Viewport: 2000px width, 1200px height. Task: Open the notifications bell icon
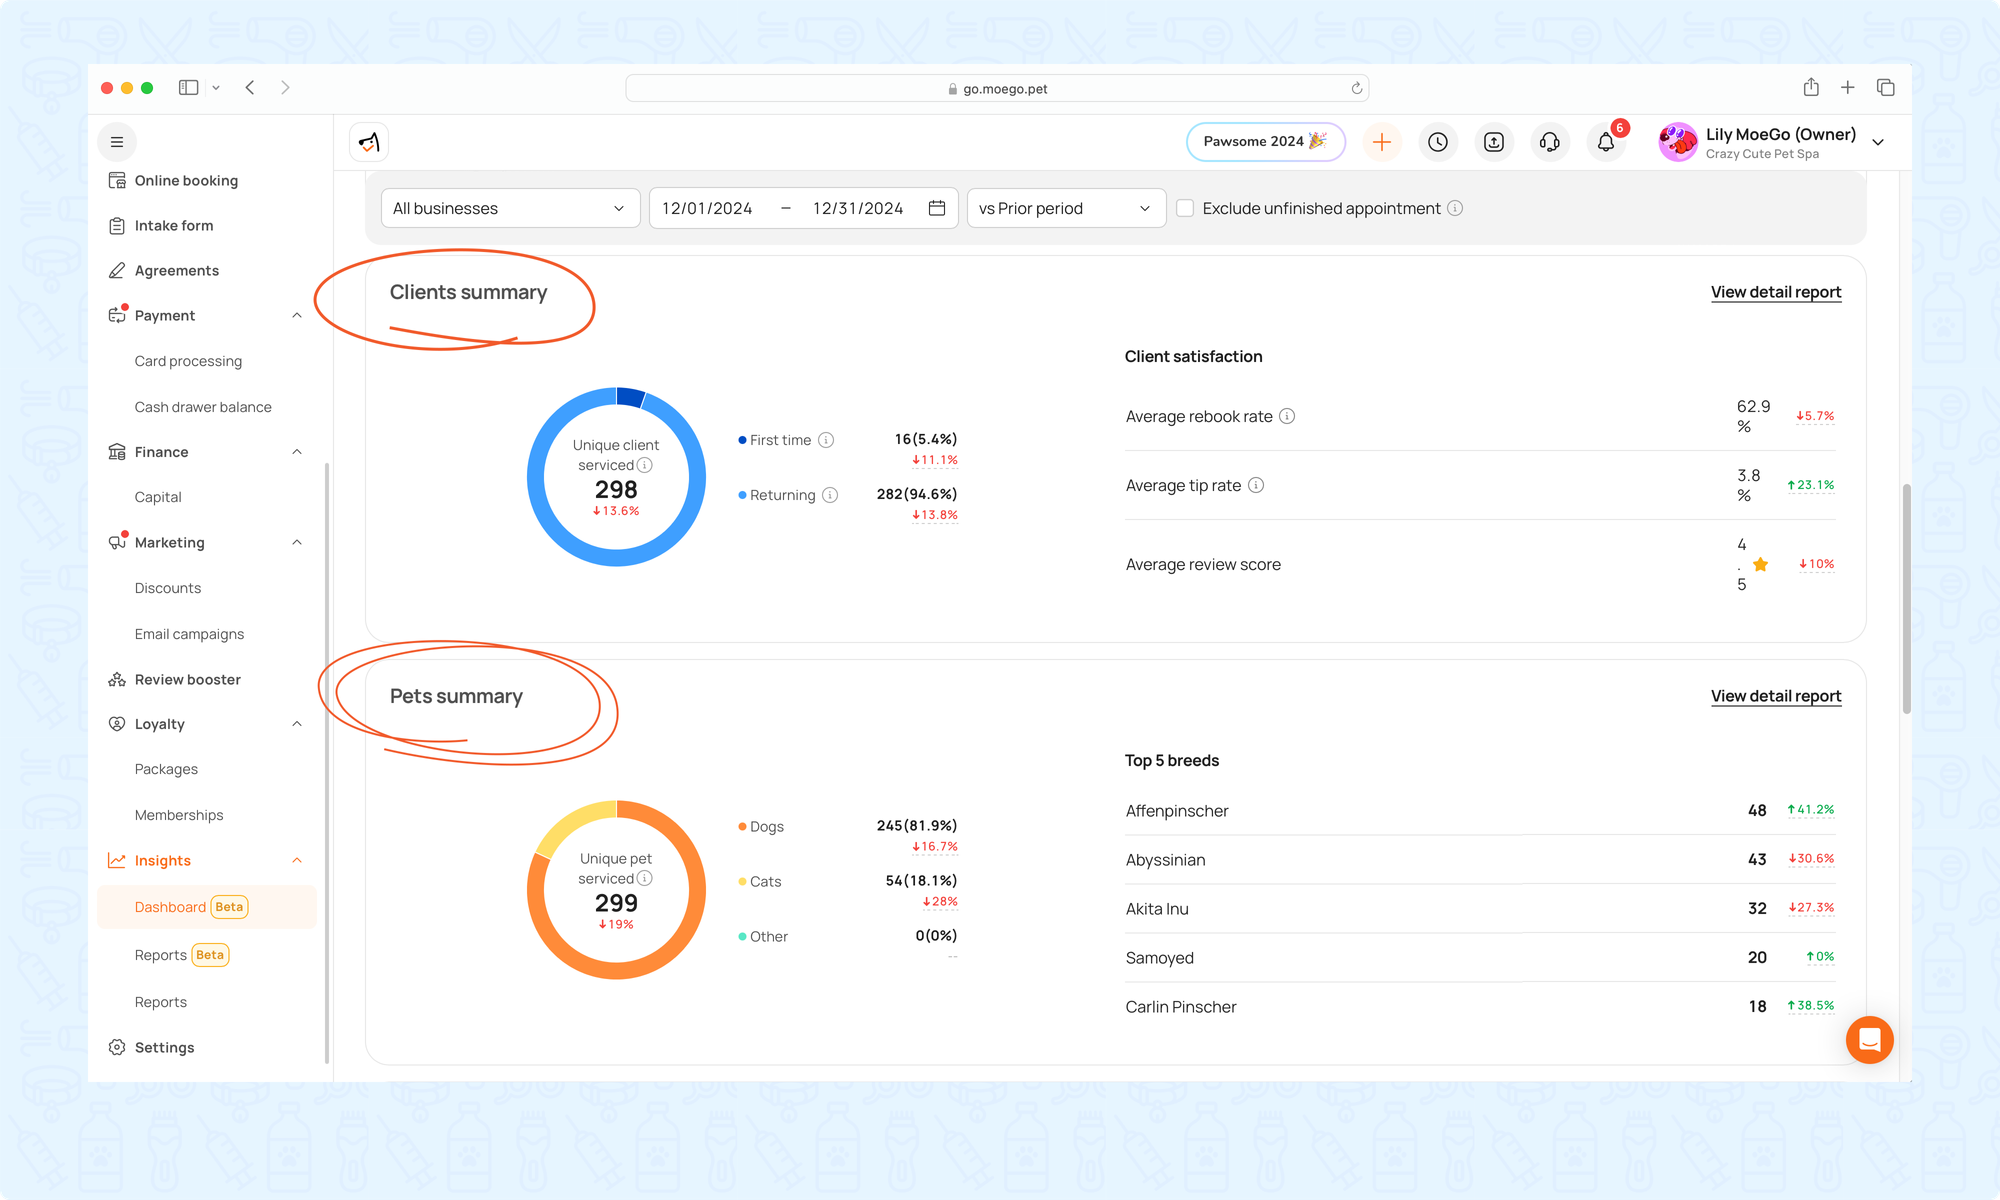1606,142
